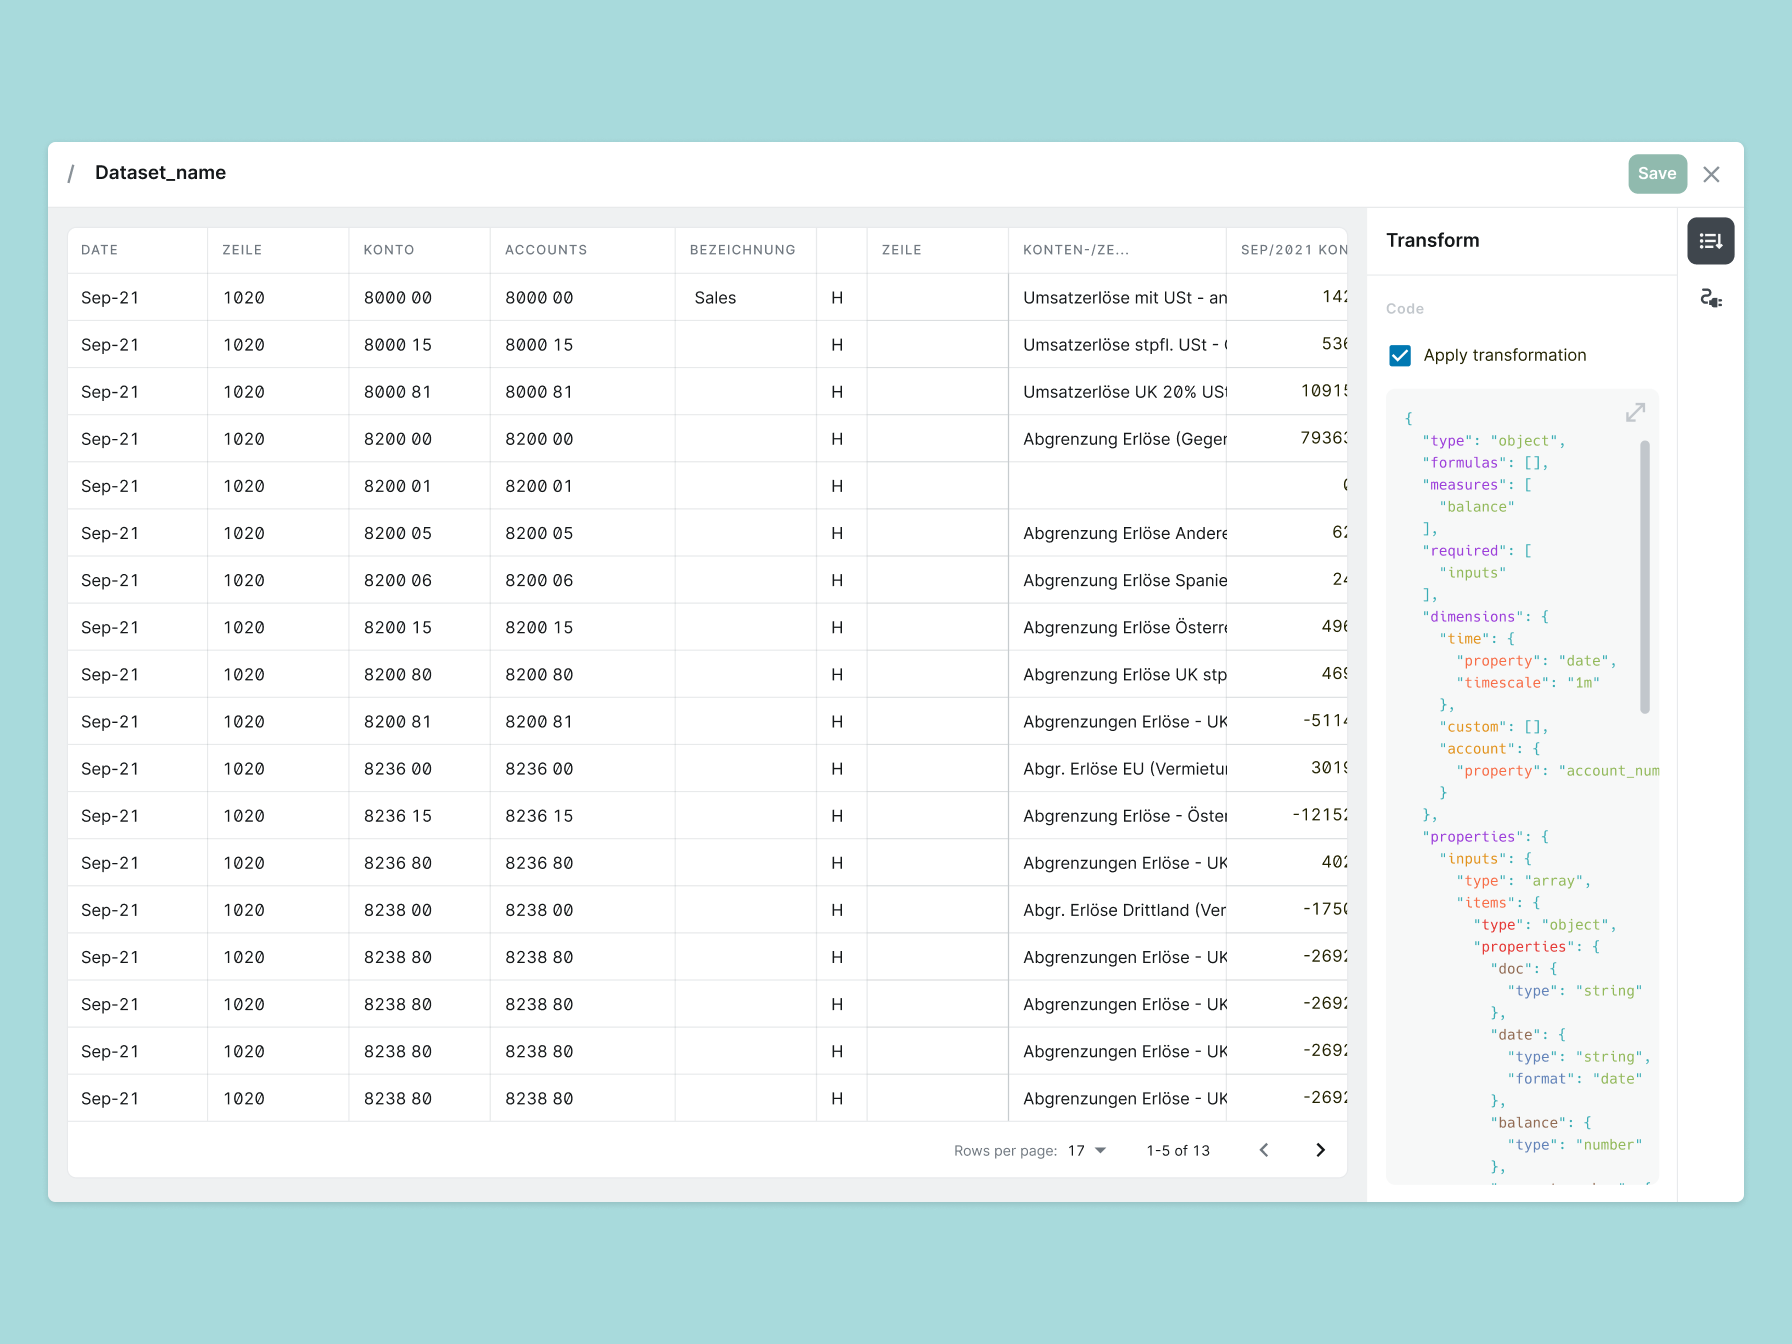This screenshot has width=1792, height=1344.
Task: Go to next page of rows
Action: coord(1320,1150)
